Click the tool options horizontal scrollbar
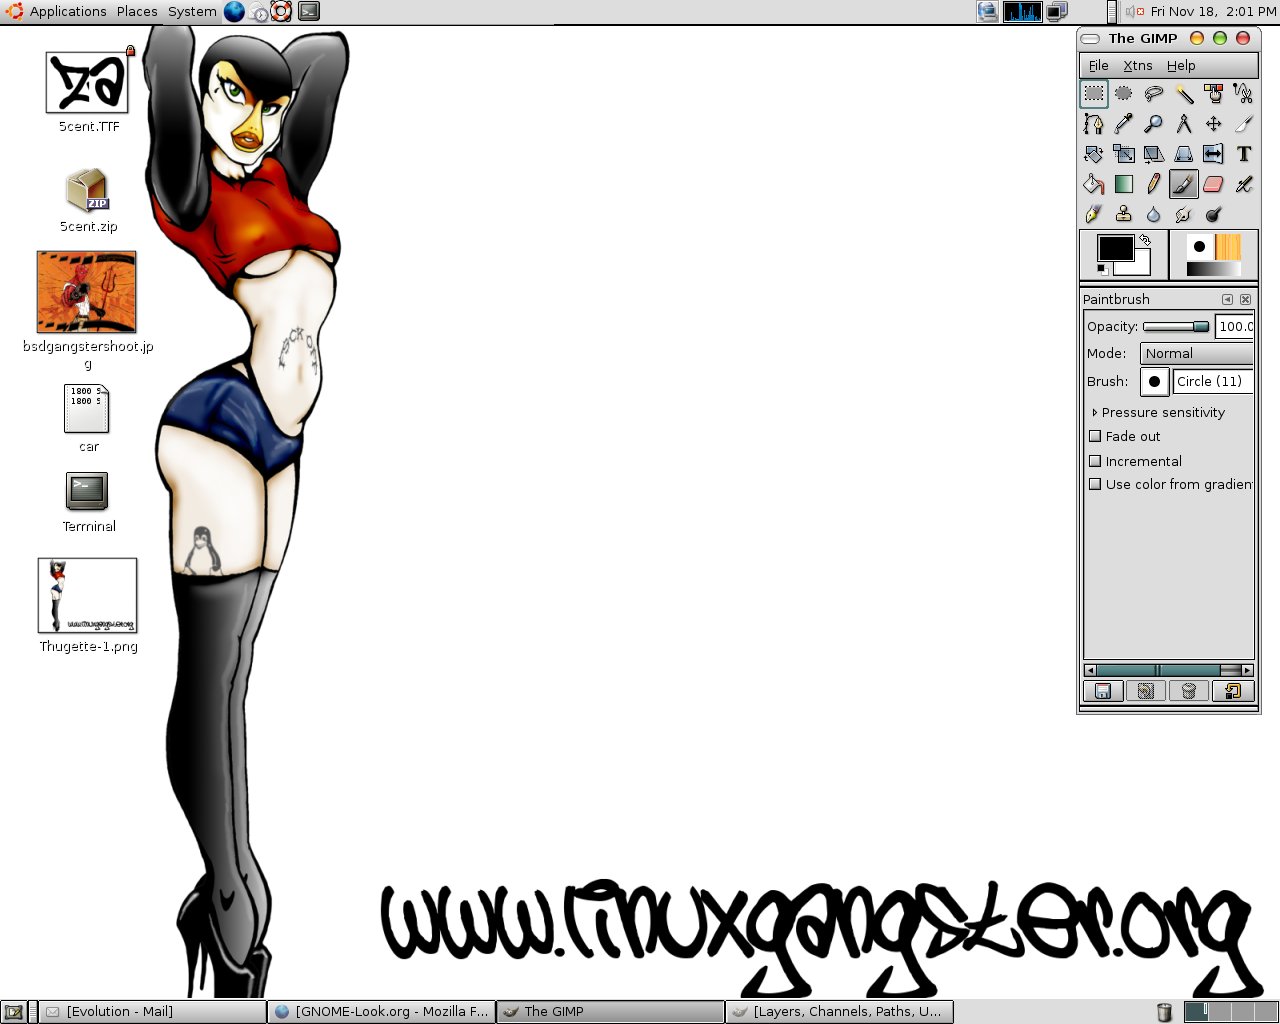 click(1168, 670)
